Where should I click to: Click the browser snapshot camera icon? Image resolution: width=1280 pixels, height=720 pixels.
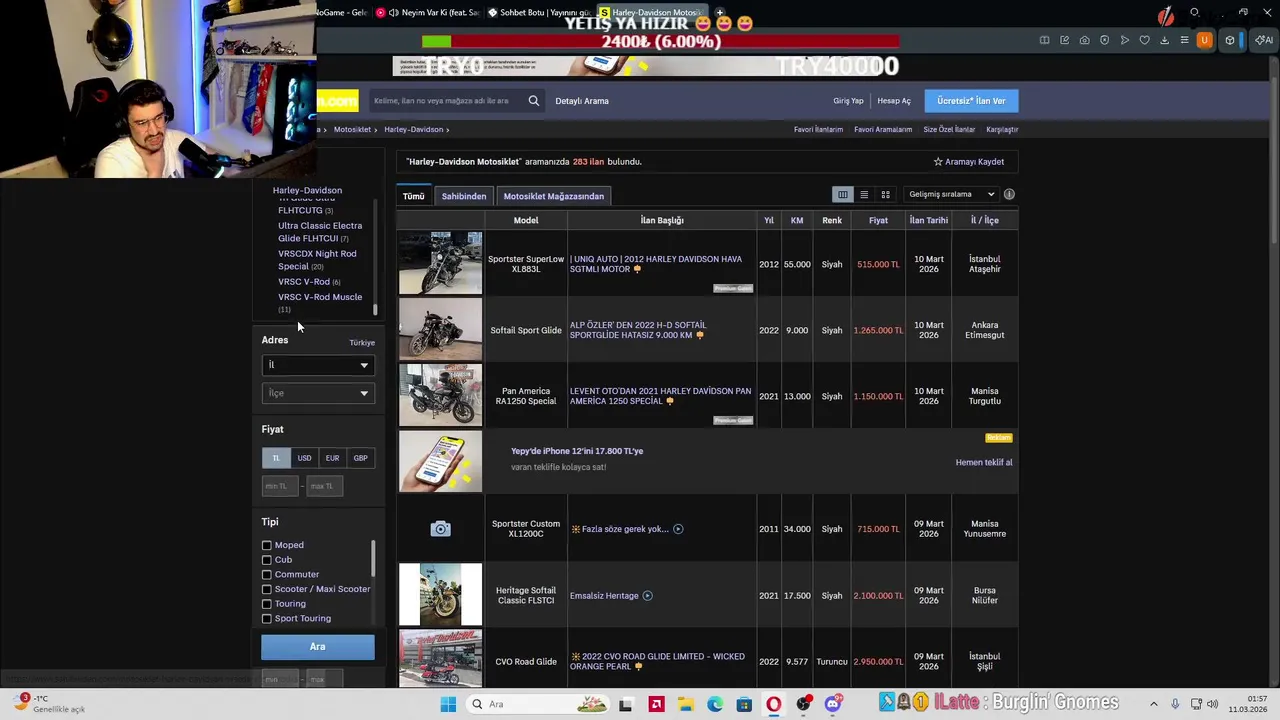[x=1084, y=40]
